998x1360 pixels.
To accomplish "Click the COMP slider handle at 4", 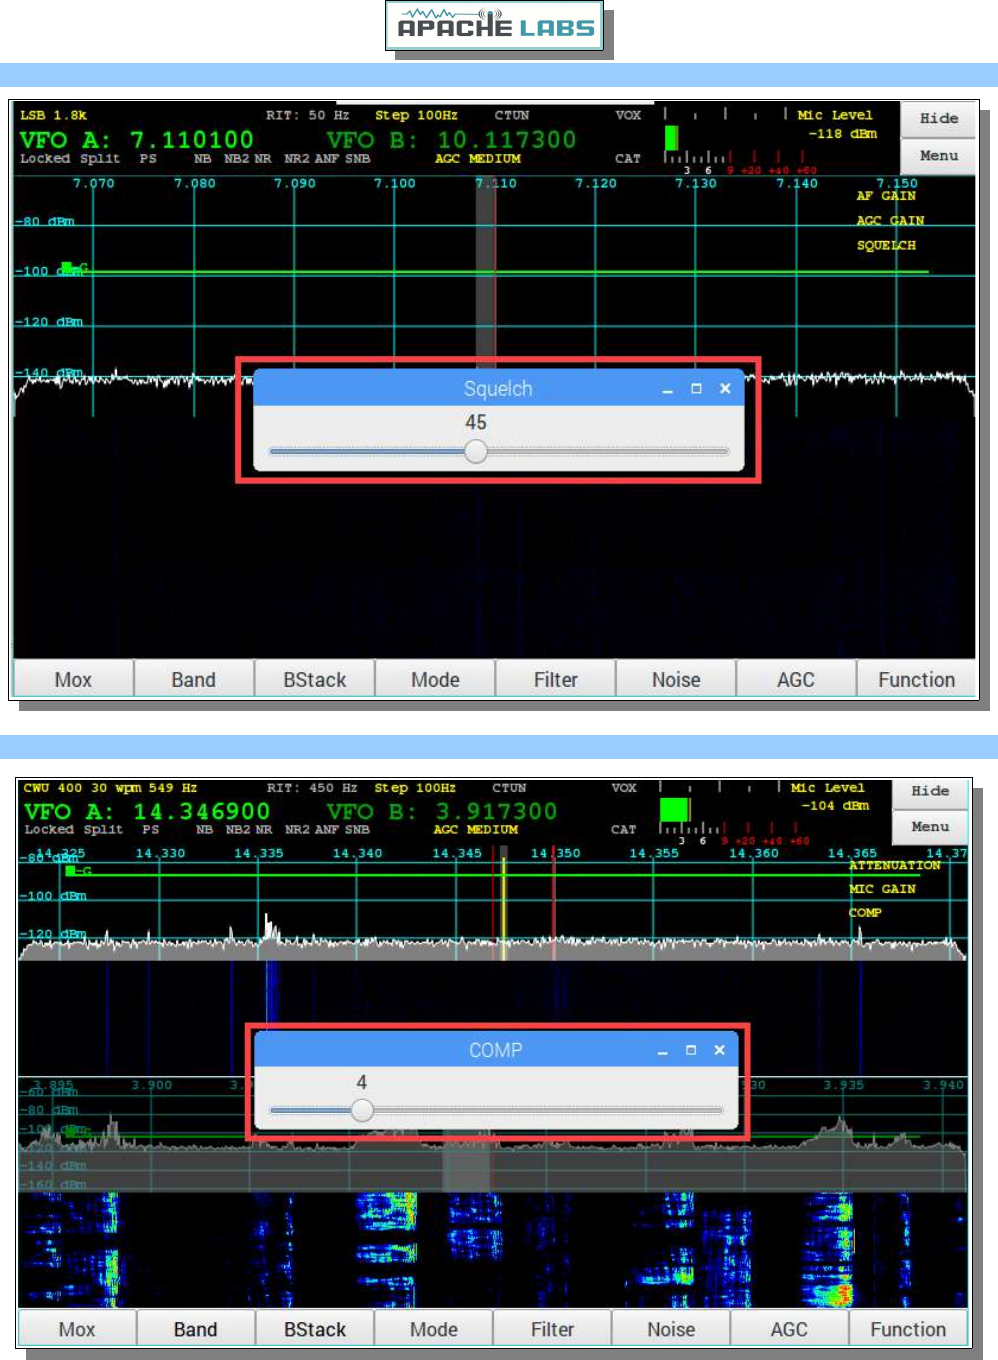I will tap(362, 1110).
